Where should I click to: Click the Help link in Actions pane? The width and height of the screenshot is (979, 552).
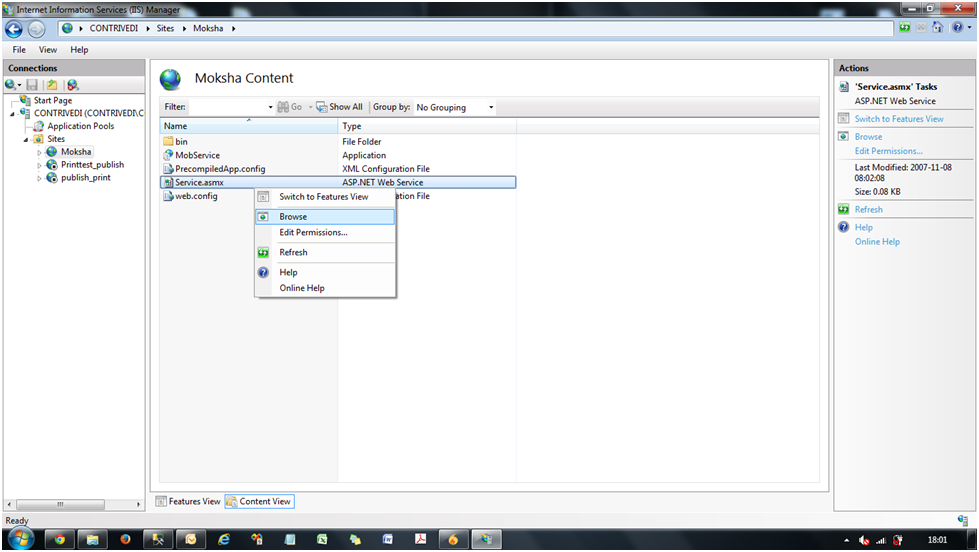pyautogui.click(x=863, y=227)
